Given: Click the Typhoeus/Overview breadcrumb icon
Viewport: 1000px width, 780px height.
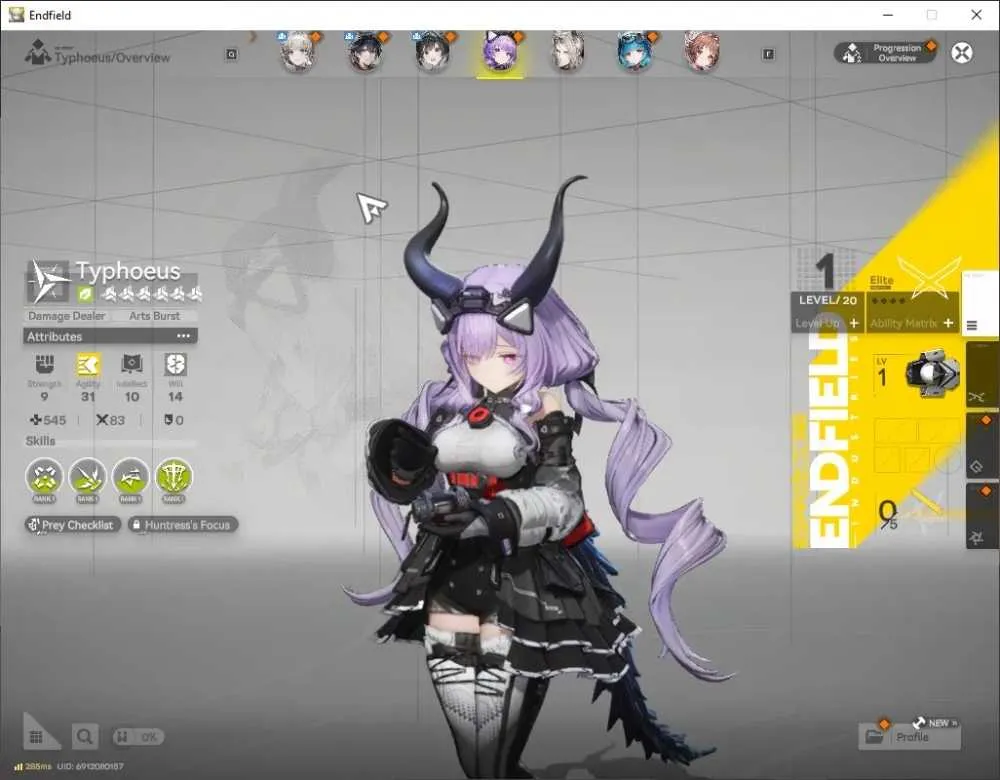Looking at the screenshot, I should [x=38, y=52].
